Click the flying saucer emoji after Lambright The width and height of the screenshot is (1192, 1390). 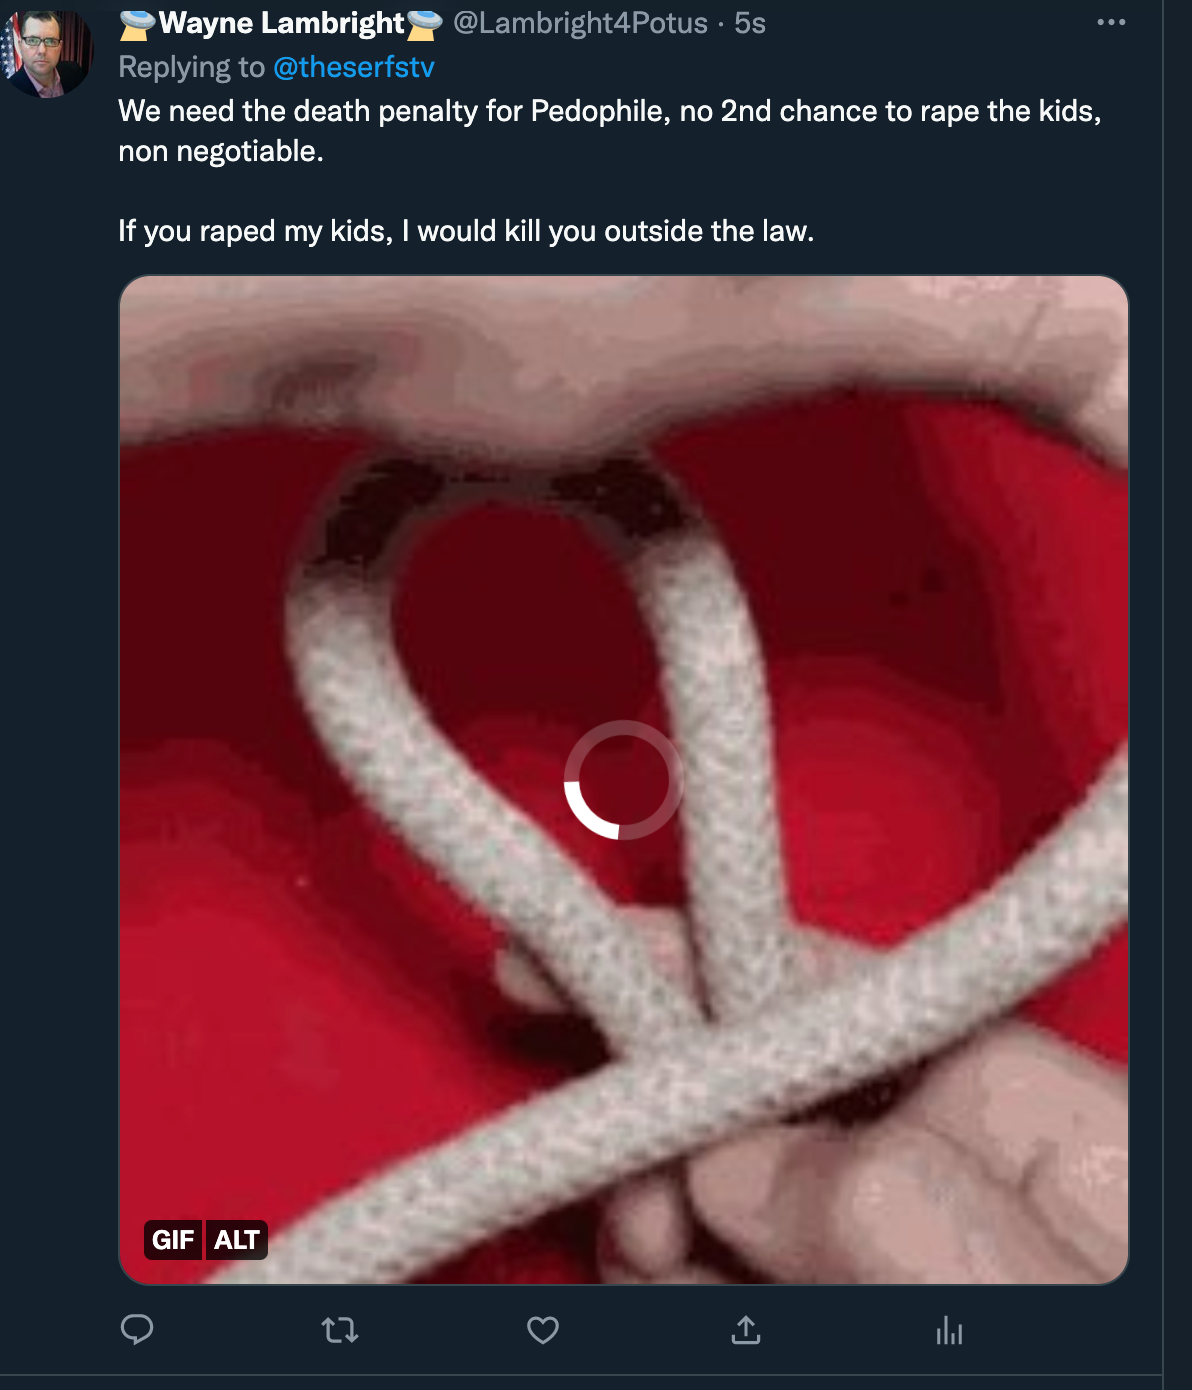425,24
